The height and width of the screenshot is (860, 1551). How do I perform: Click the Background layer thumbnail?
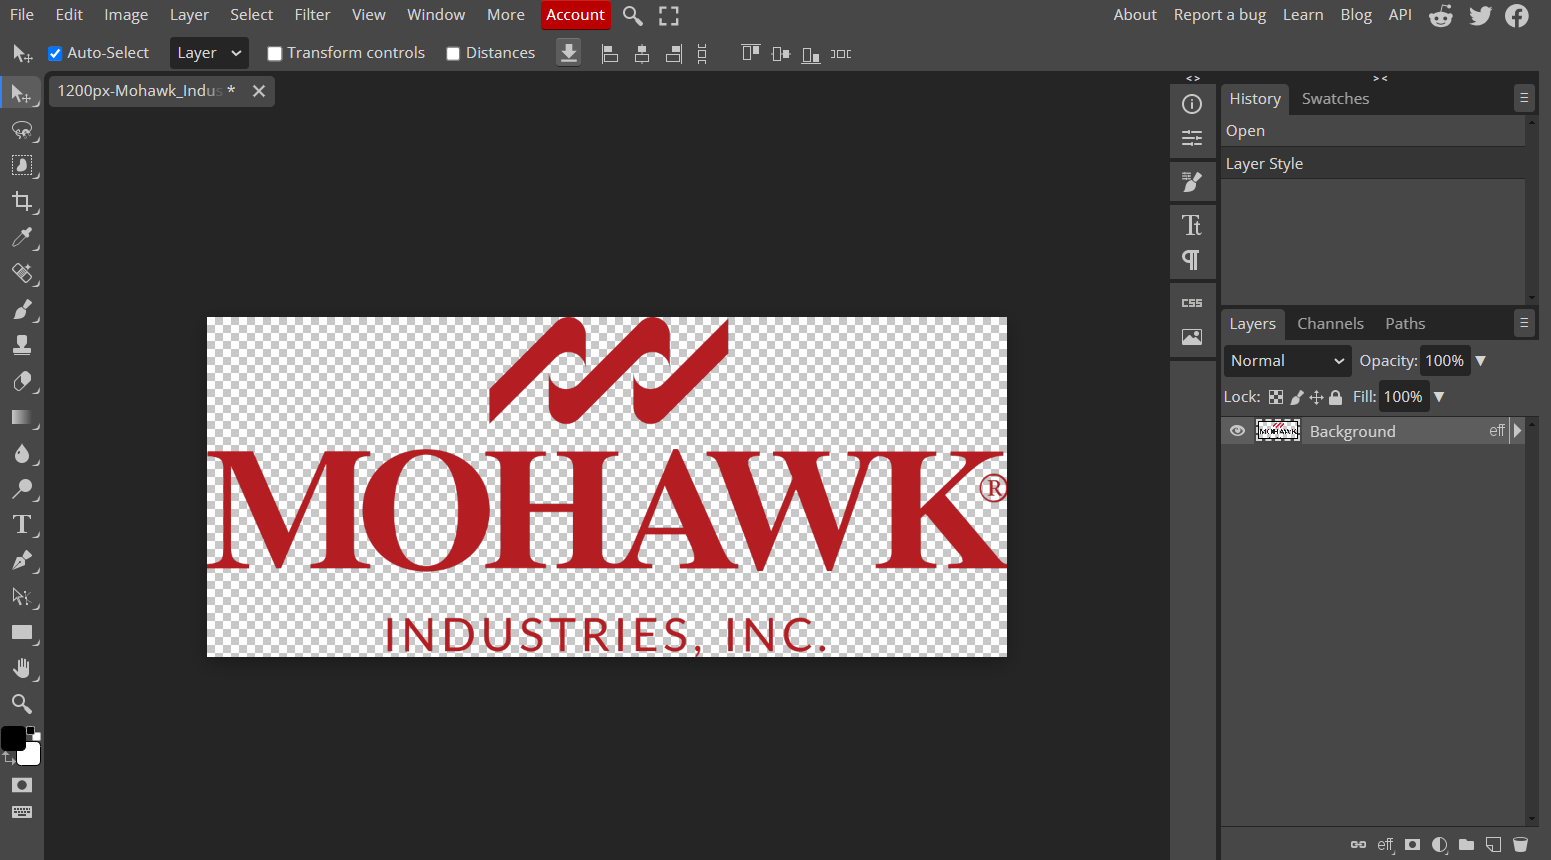pyautogui.click(x=1278, y=431)
